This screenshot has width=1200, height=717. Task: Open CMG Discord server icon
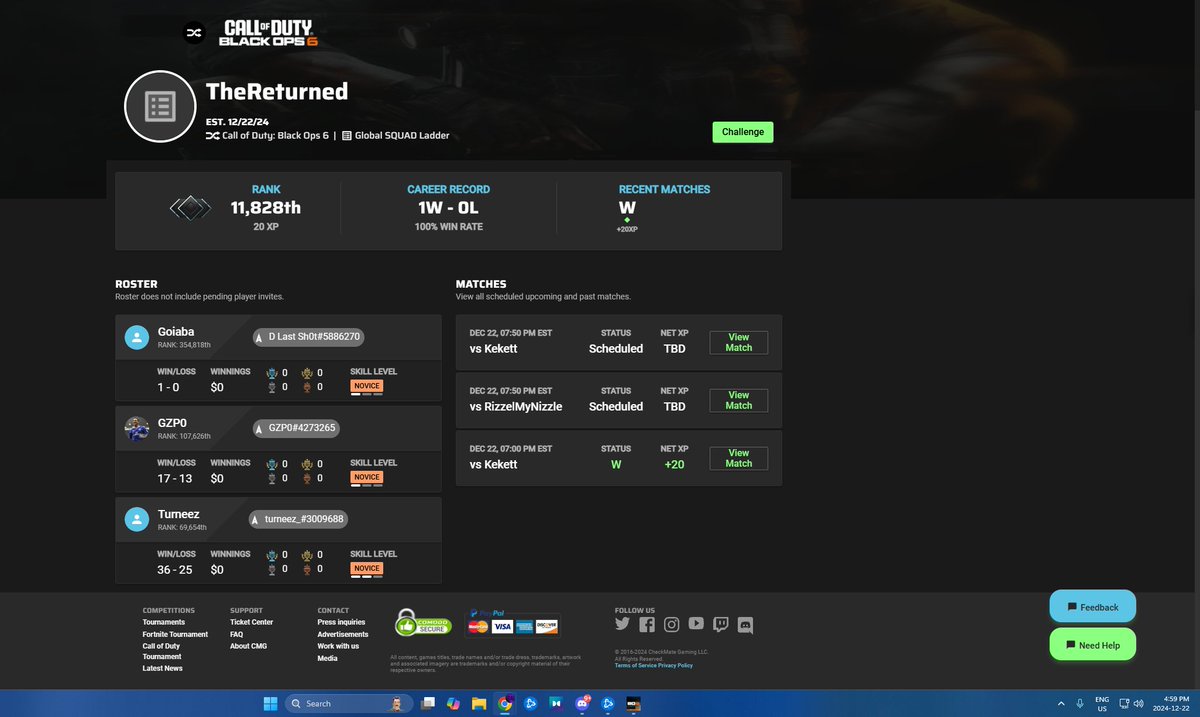tap(745, 625)
